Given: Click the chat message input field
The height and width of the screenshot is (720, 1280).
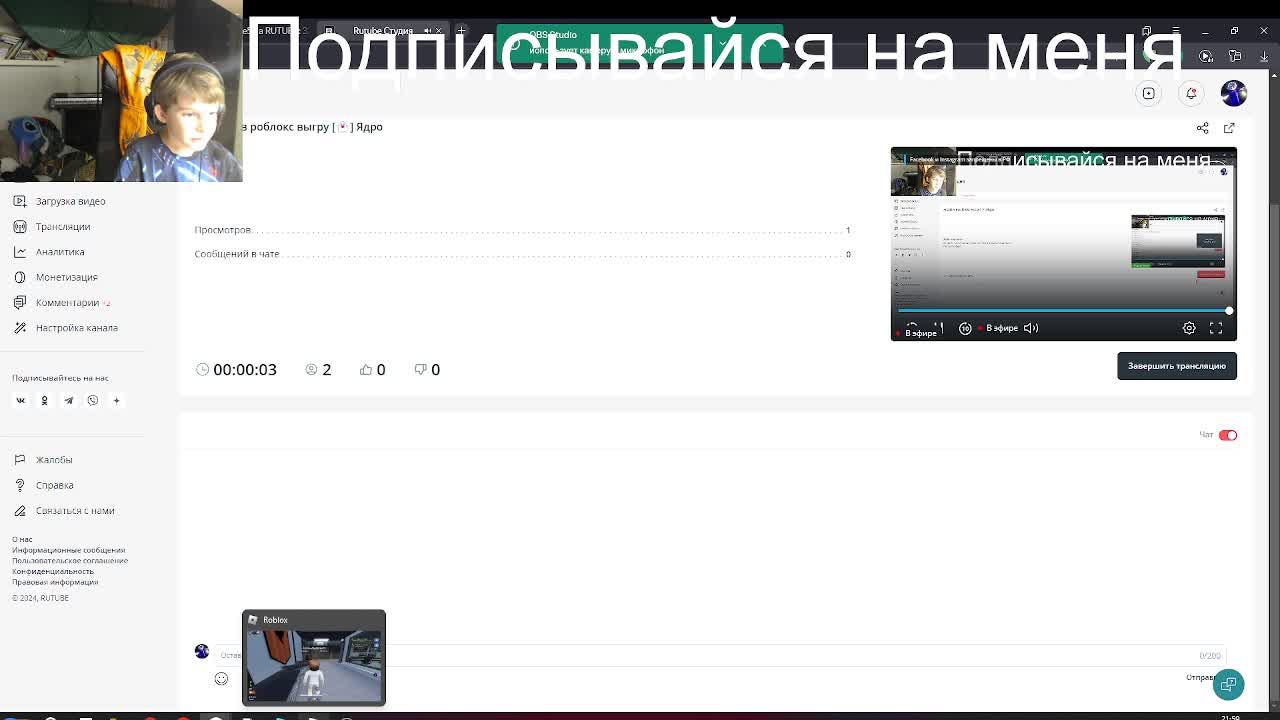Looking at the screenshot, I should [x=720, y=655].
